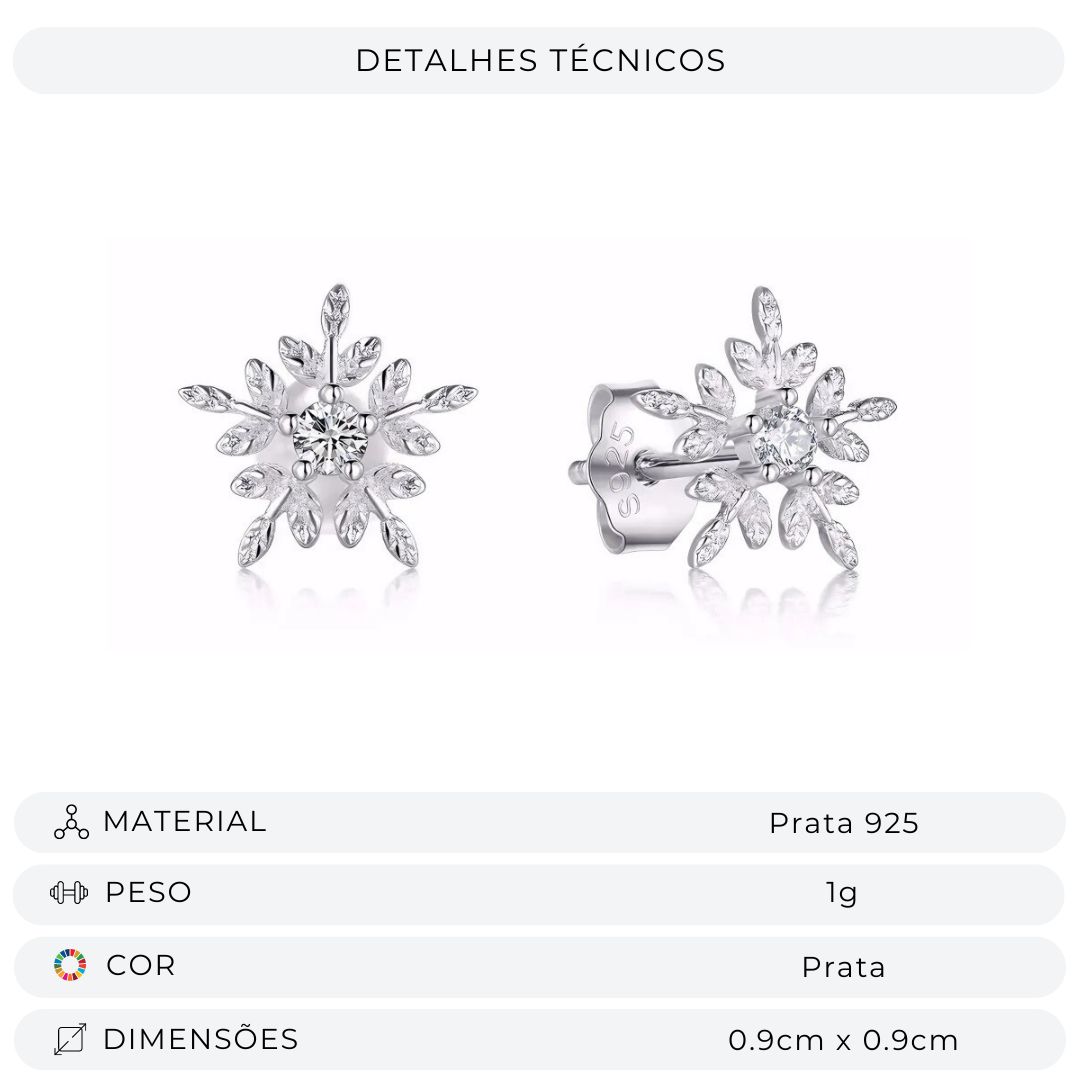This screenshot has height=1080, width=1080.
Task: Click the MATERIAL label
Action: pos(185,822)
